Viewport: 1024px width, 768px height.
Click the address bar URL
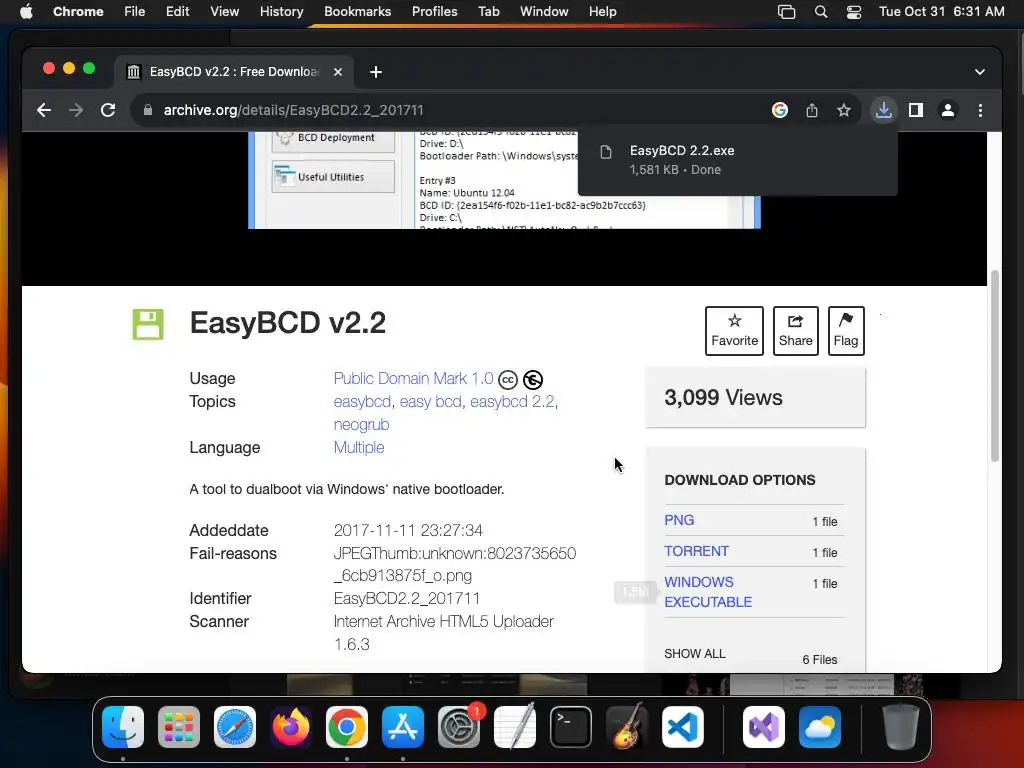(293, 110)
